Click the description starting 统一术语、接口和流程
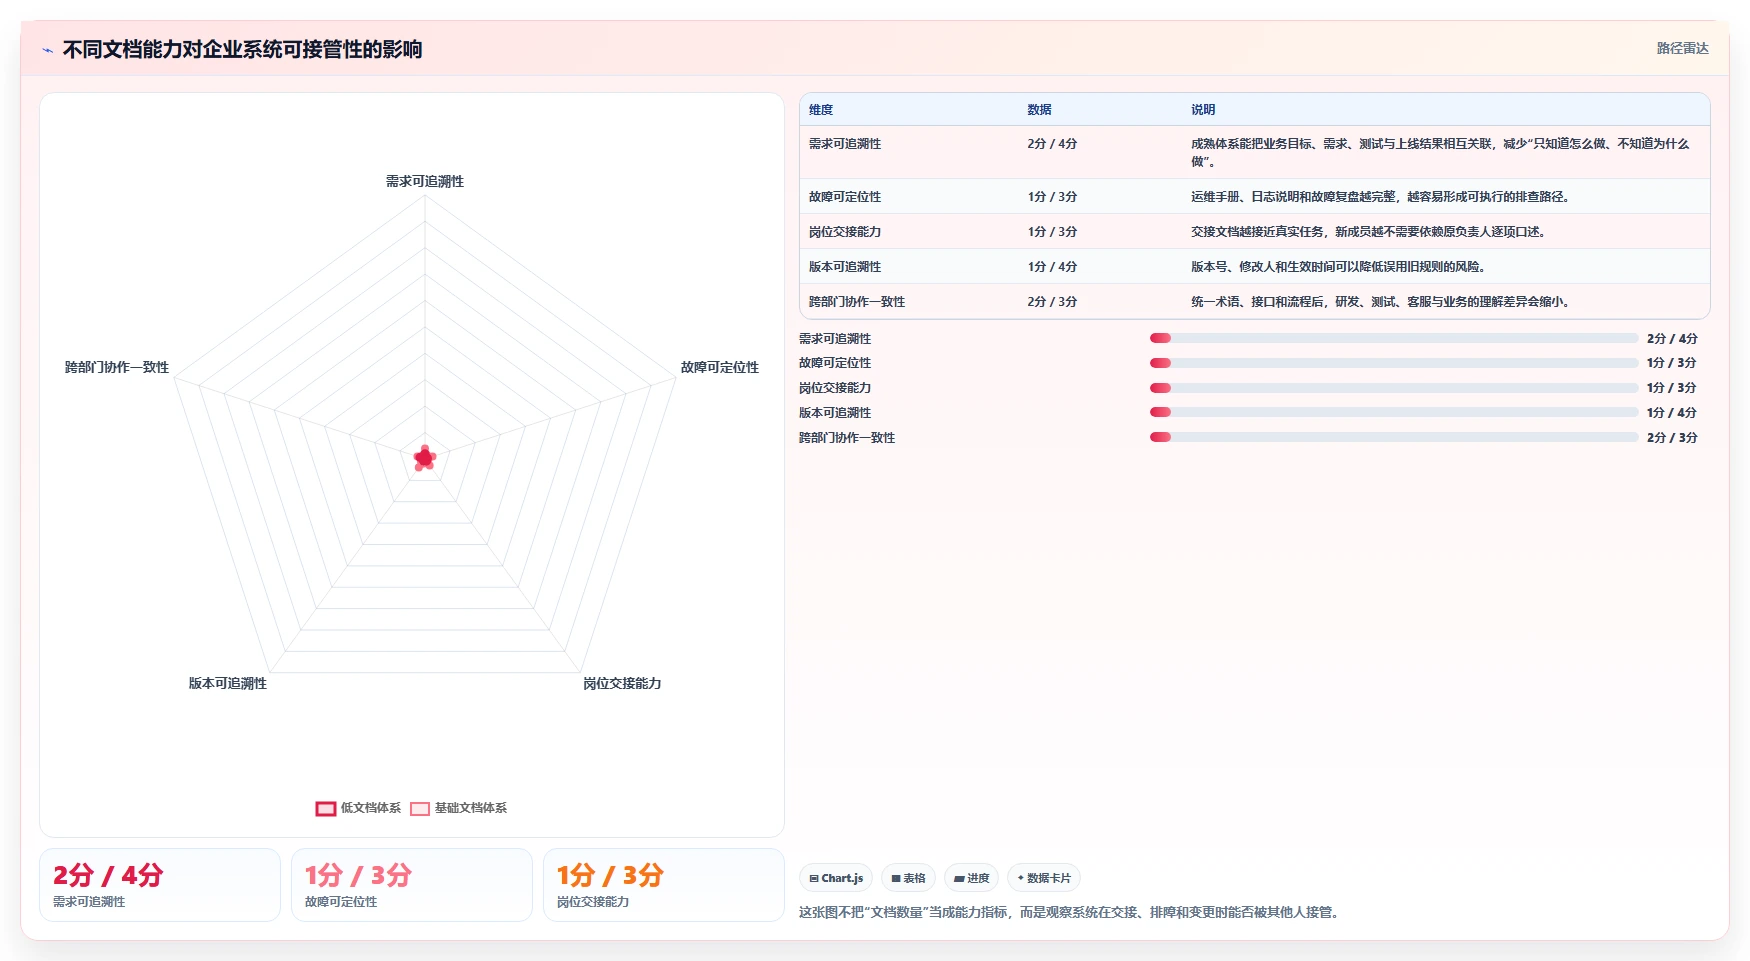This screenshot has width=1750, height=961. (x=1382, y=302)
